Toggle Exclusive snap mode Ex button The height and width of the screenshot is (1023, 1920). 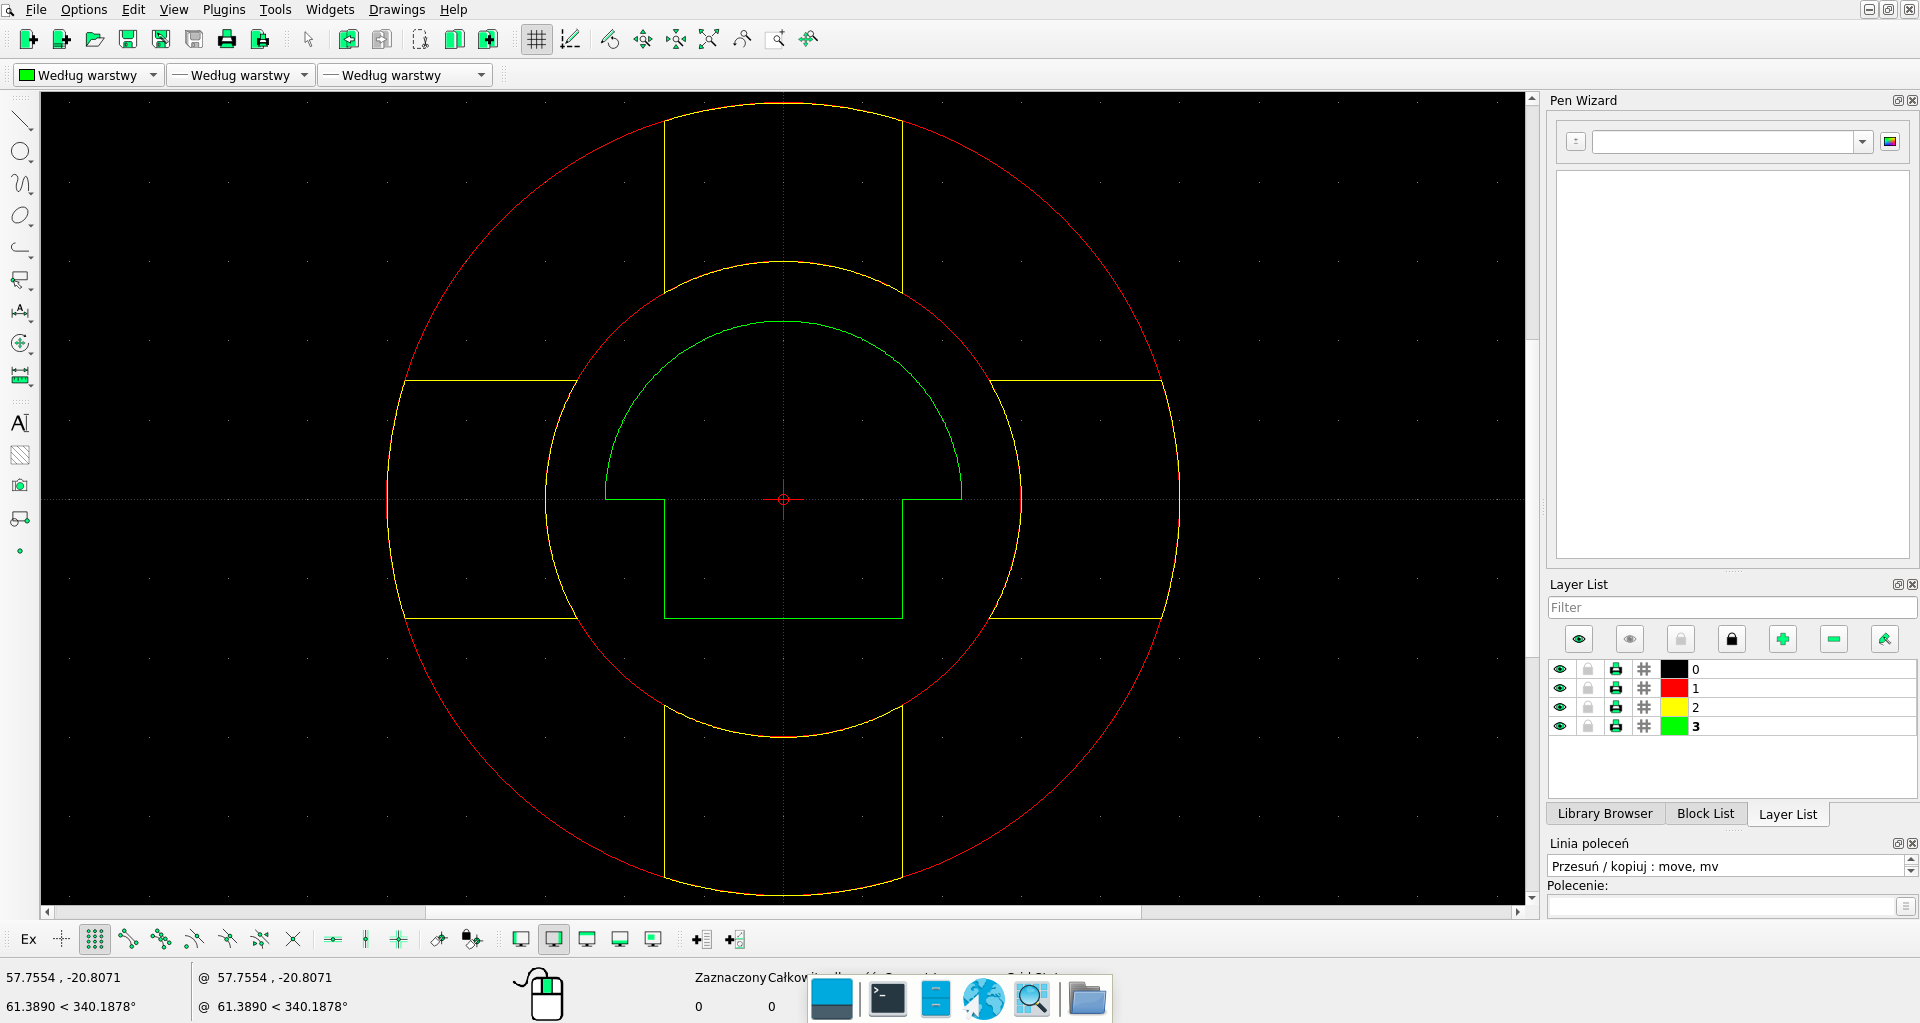tap(29, 939)
